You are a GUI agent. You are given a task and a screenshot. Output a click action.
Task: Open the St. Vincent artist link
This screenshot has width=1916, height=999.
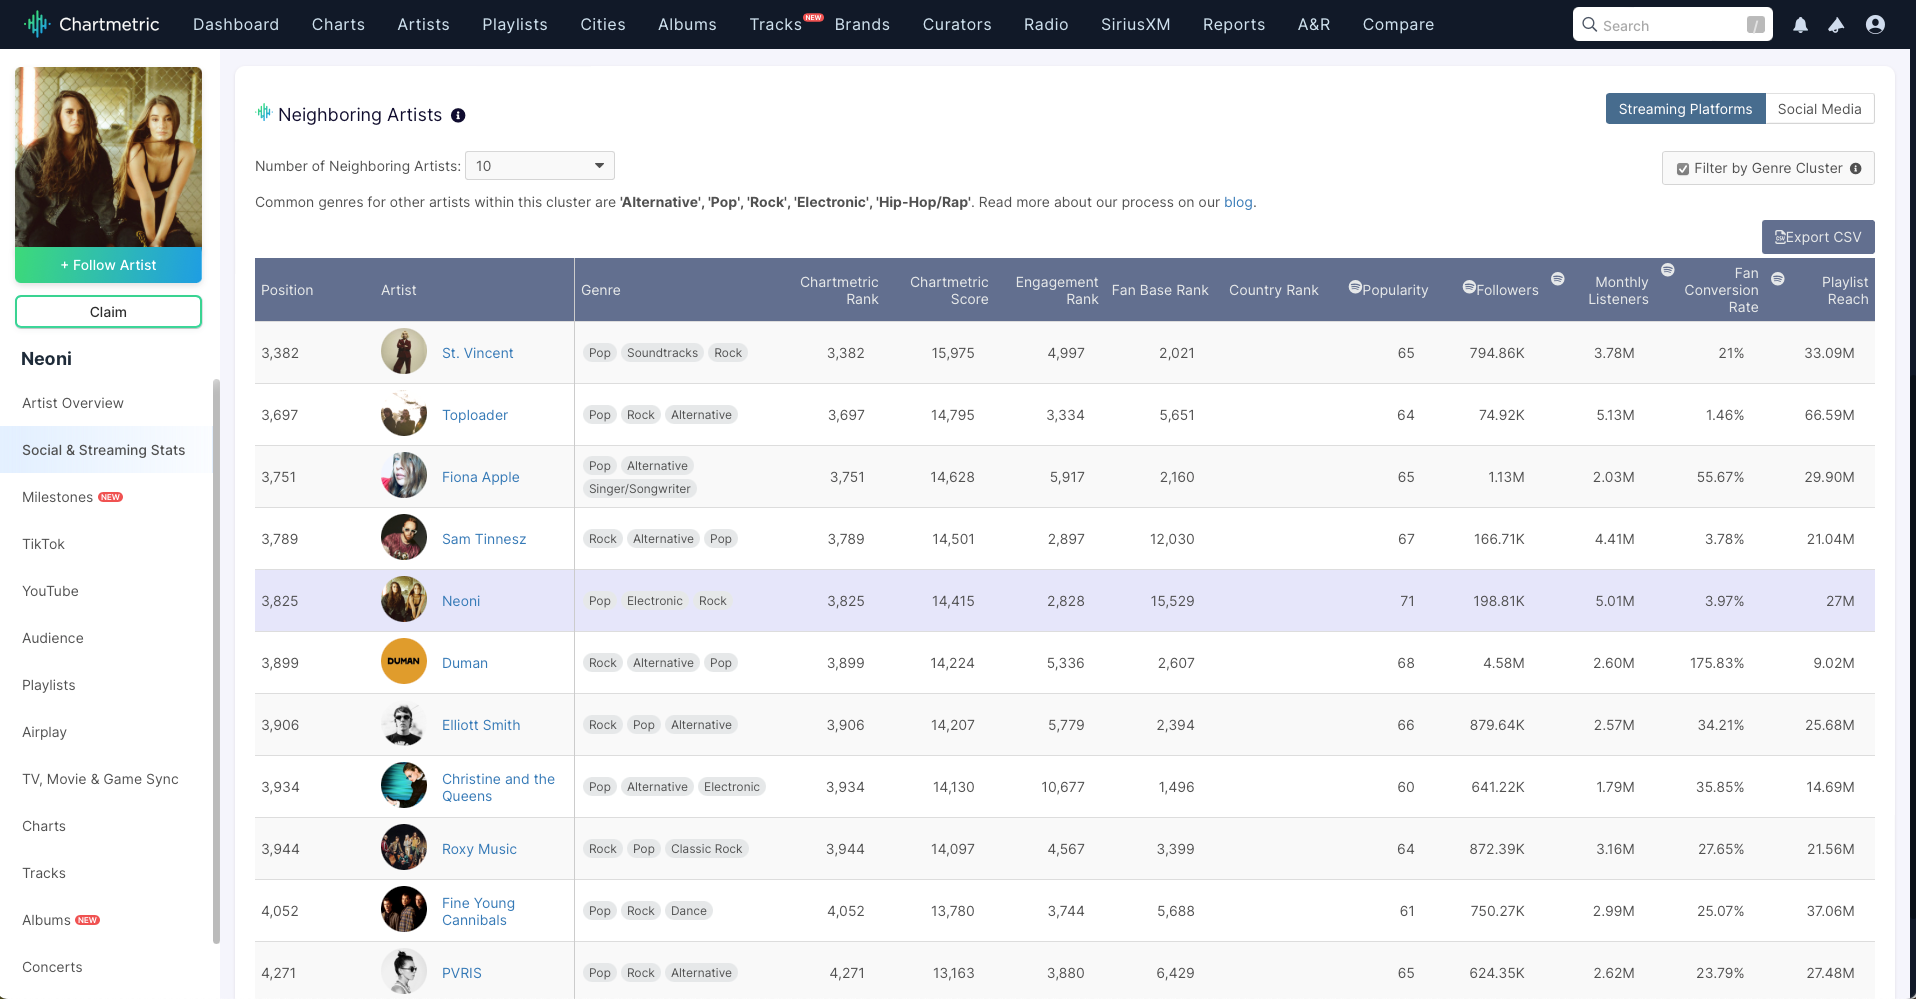(477, 353)
